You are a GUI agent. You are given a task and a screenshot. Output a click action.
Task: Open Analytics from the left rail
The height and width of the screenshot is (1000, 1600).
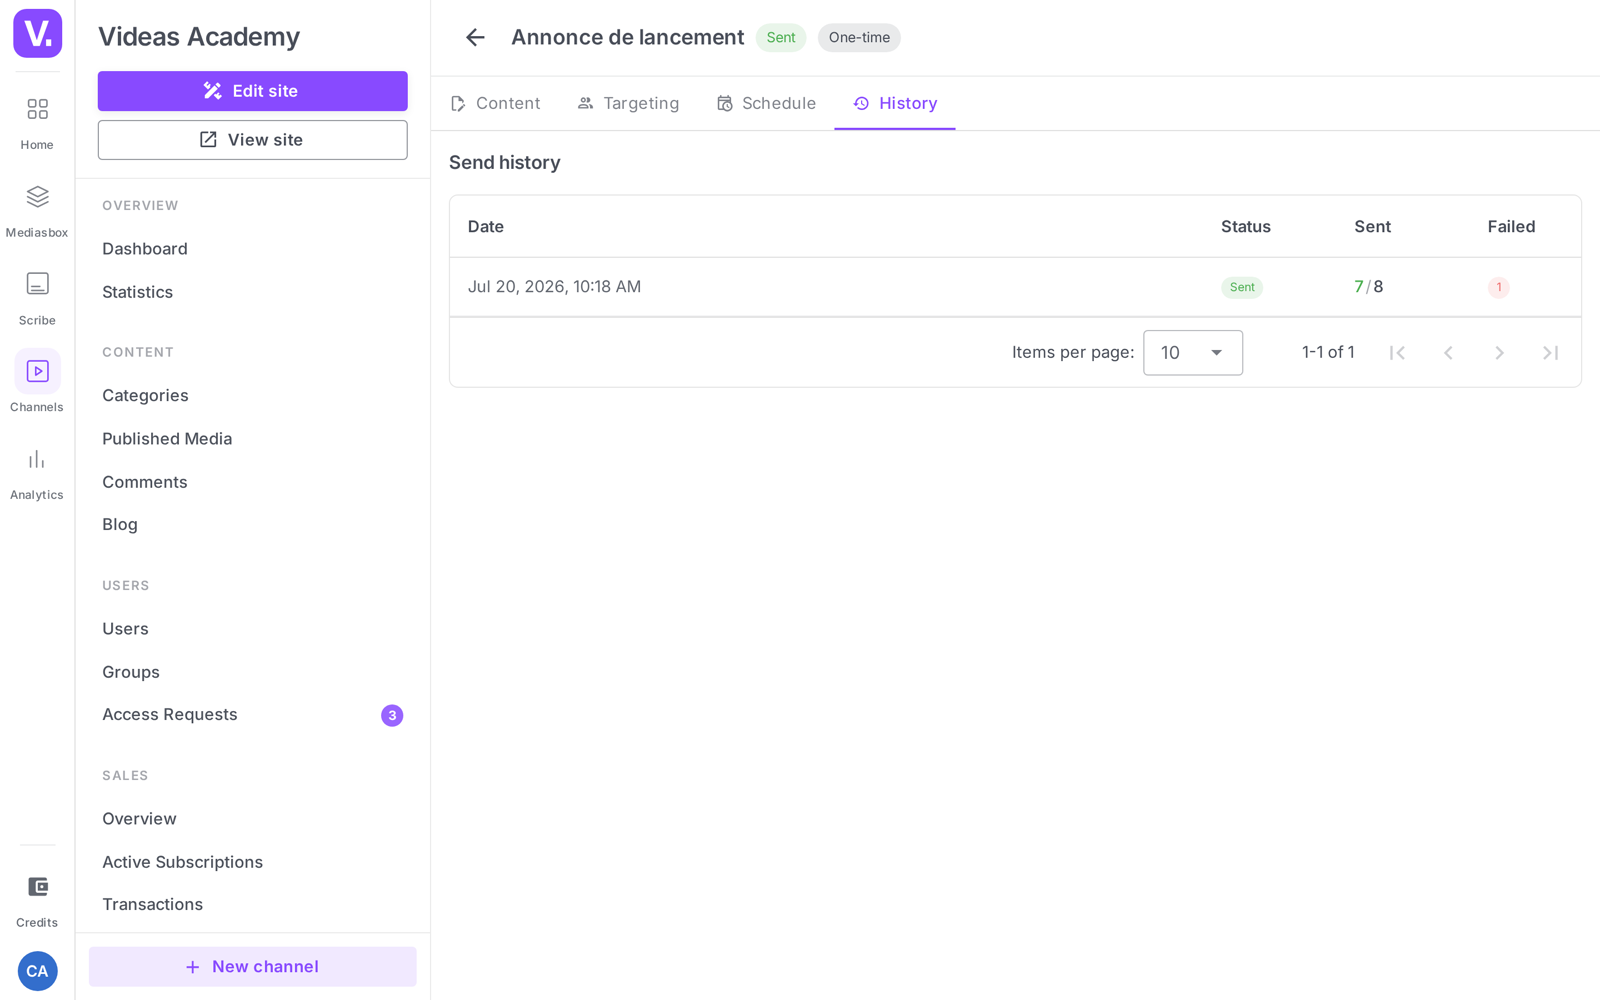[37, 474]
